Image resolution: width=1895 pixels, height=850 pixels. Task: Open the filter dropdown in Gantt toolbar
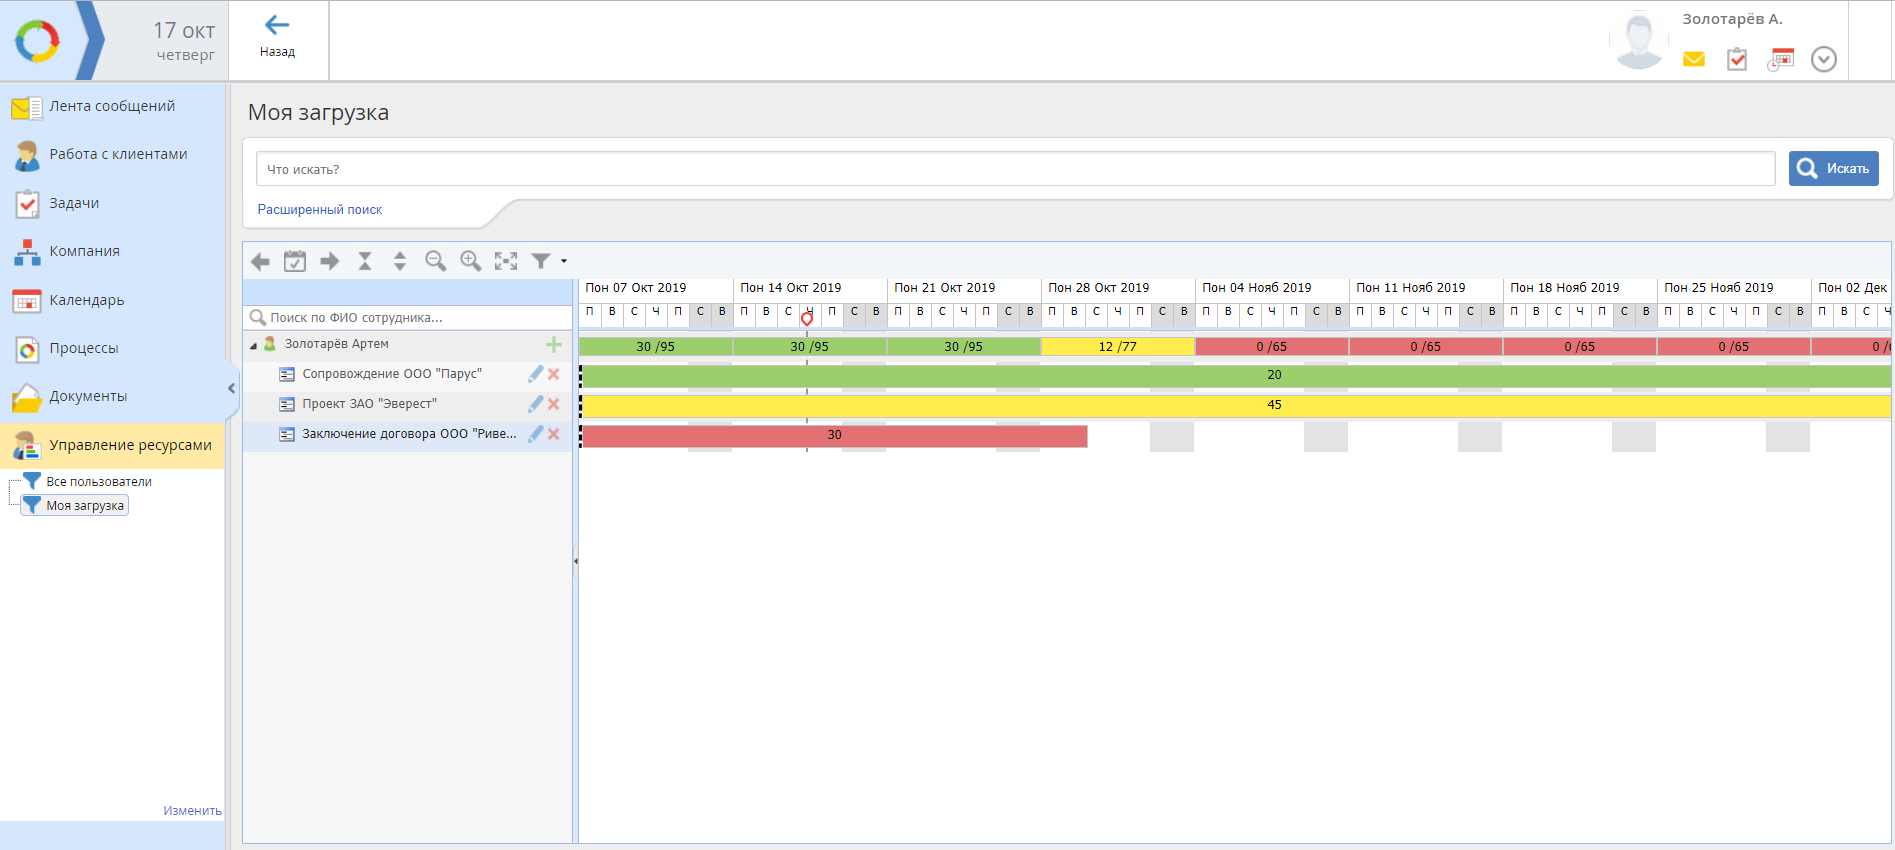point(548,261)
